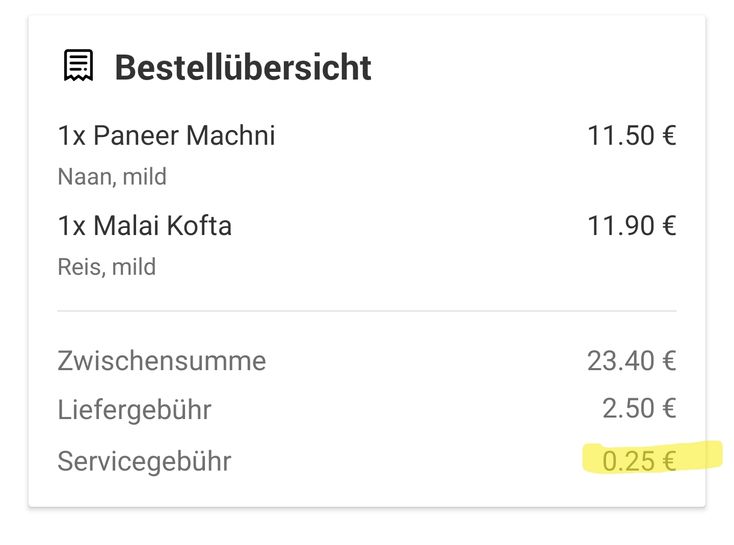Click the 11.90 € Malai Kofta price
The height and width of the screenshot is (545, 734).
point(631,226)
